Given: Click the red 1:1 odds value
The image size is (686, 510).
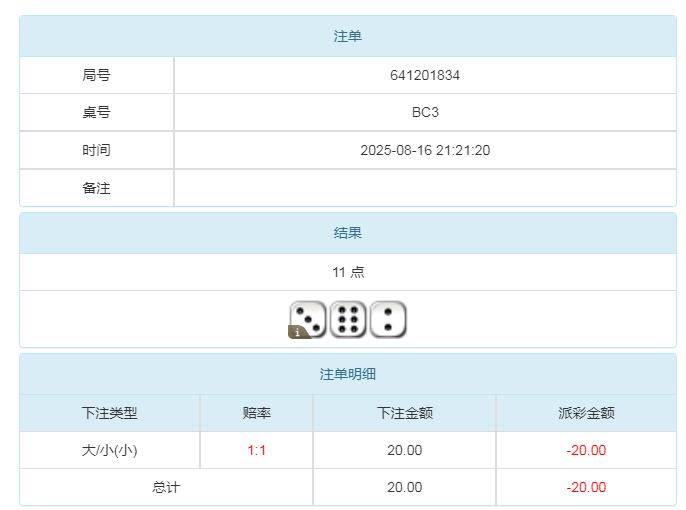Looking at the screenshot, I should (x=257, y=450).
